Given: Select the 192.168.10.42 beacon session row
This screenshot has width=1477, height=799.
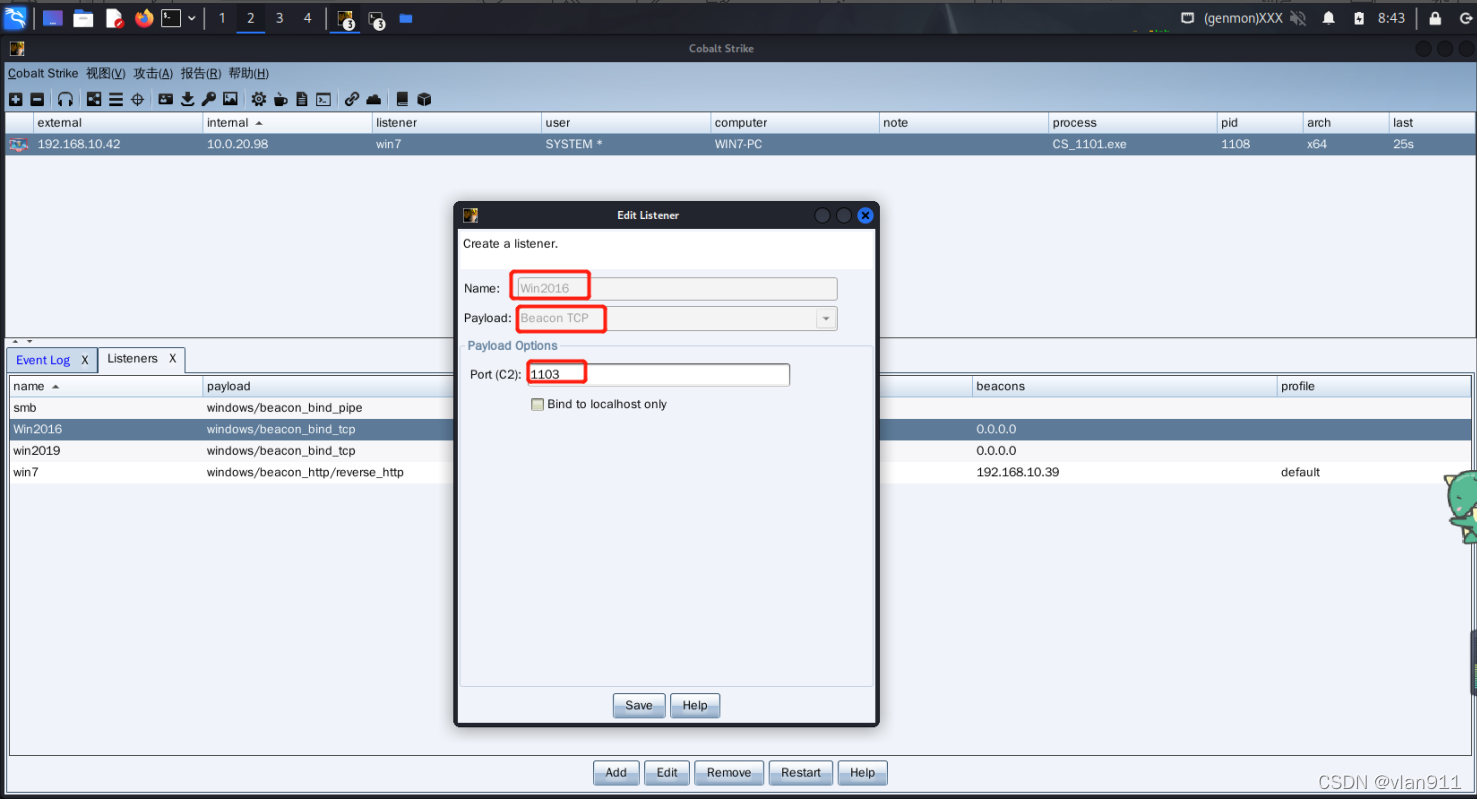Looking at the screenshot, I should [740, 144].
